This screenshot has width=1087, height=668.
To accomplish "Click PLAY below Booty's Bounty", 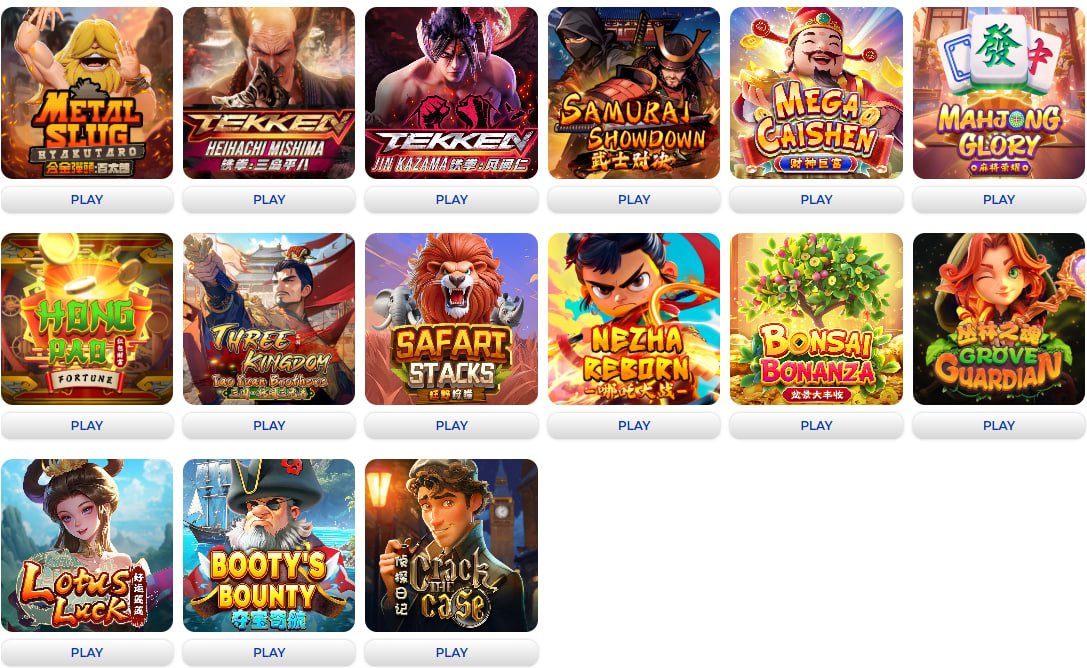I will point(269,652).
